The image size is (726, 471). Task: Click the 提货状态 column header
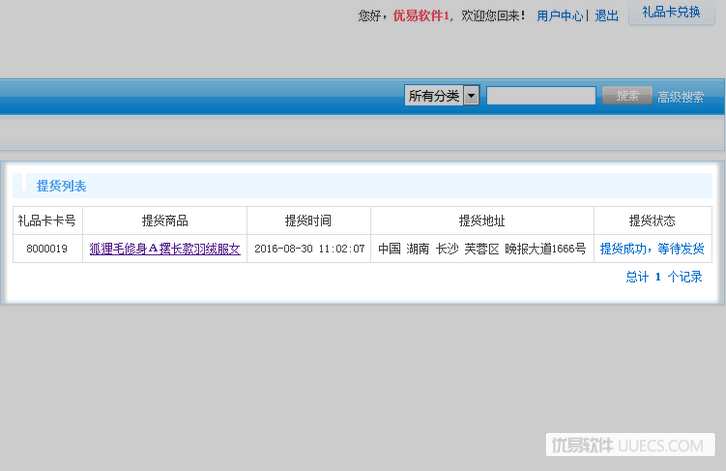[652, 221]
